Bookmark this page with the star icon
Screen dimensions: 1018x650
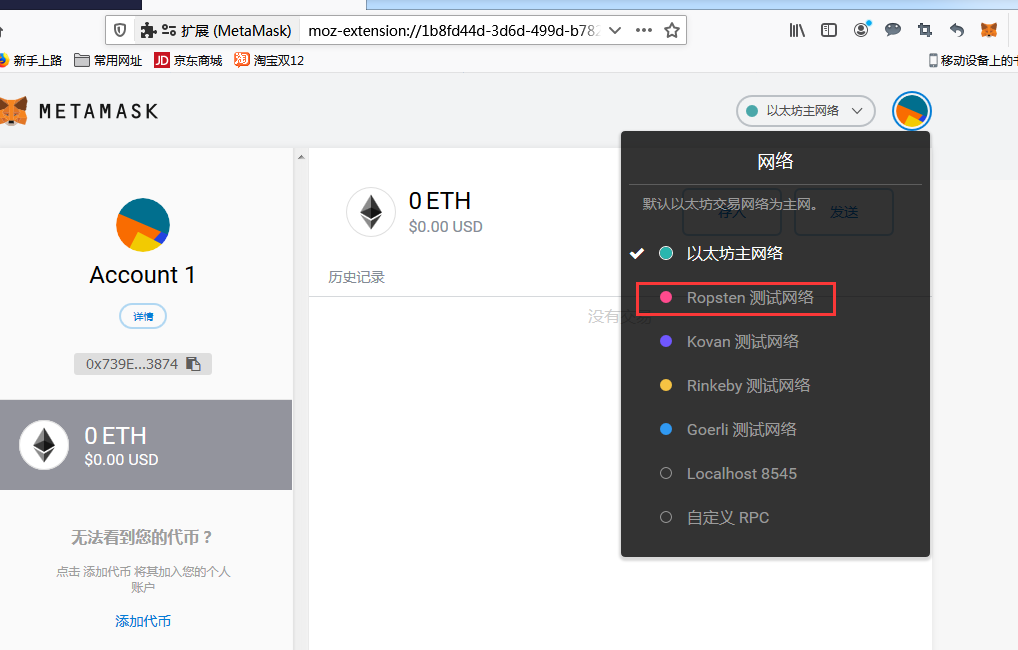[672, 31]
